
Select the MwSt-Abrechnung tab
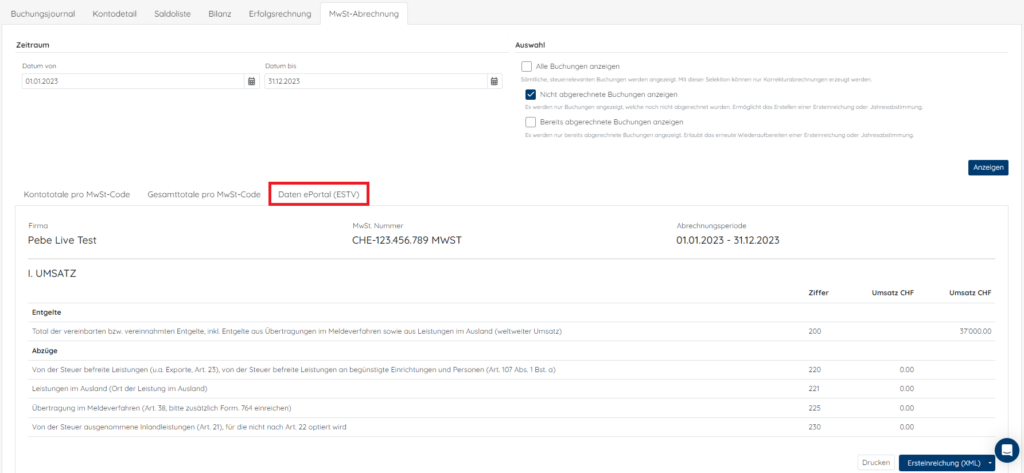point(364,14)
